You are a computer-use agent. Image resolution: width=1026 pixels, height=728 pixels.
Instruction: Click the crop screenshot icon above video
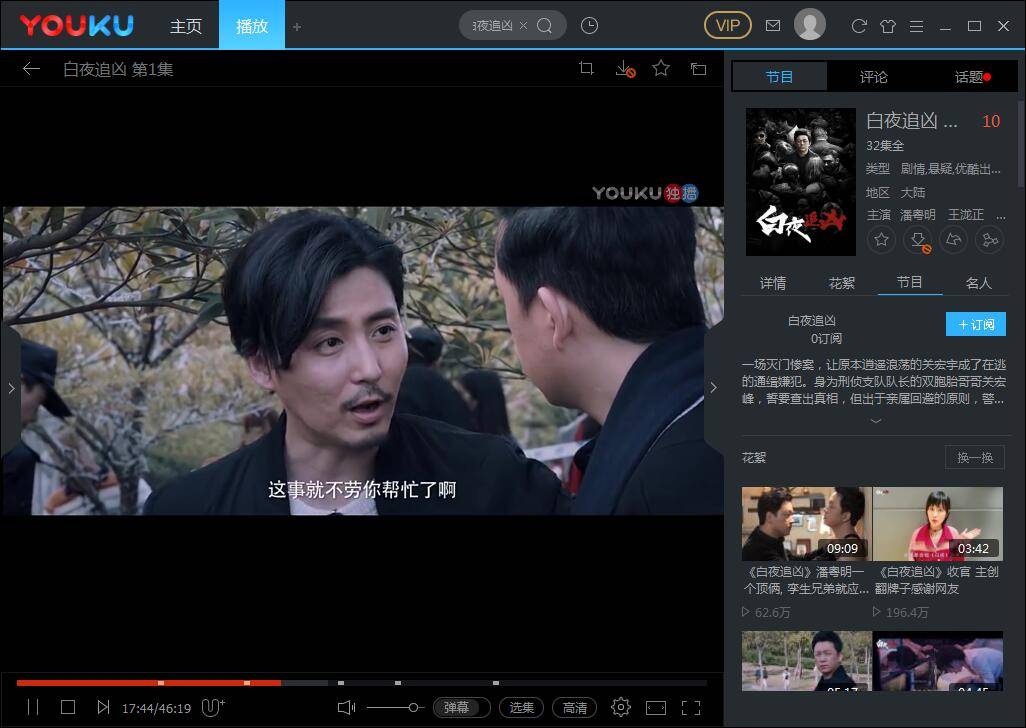pos(587,68)
